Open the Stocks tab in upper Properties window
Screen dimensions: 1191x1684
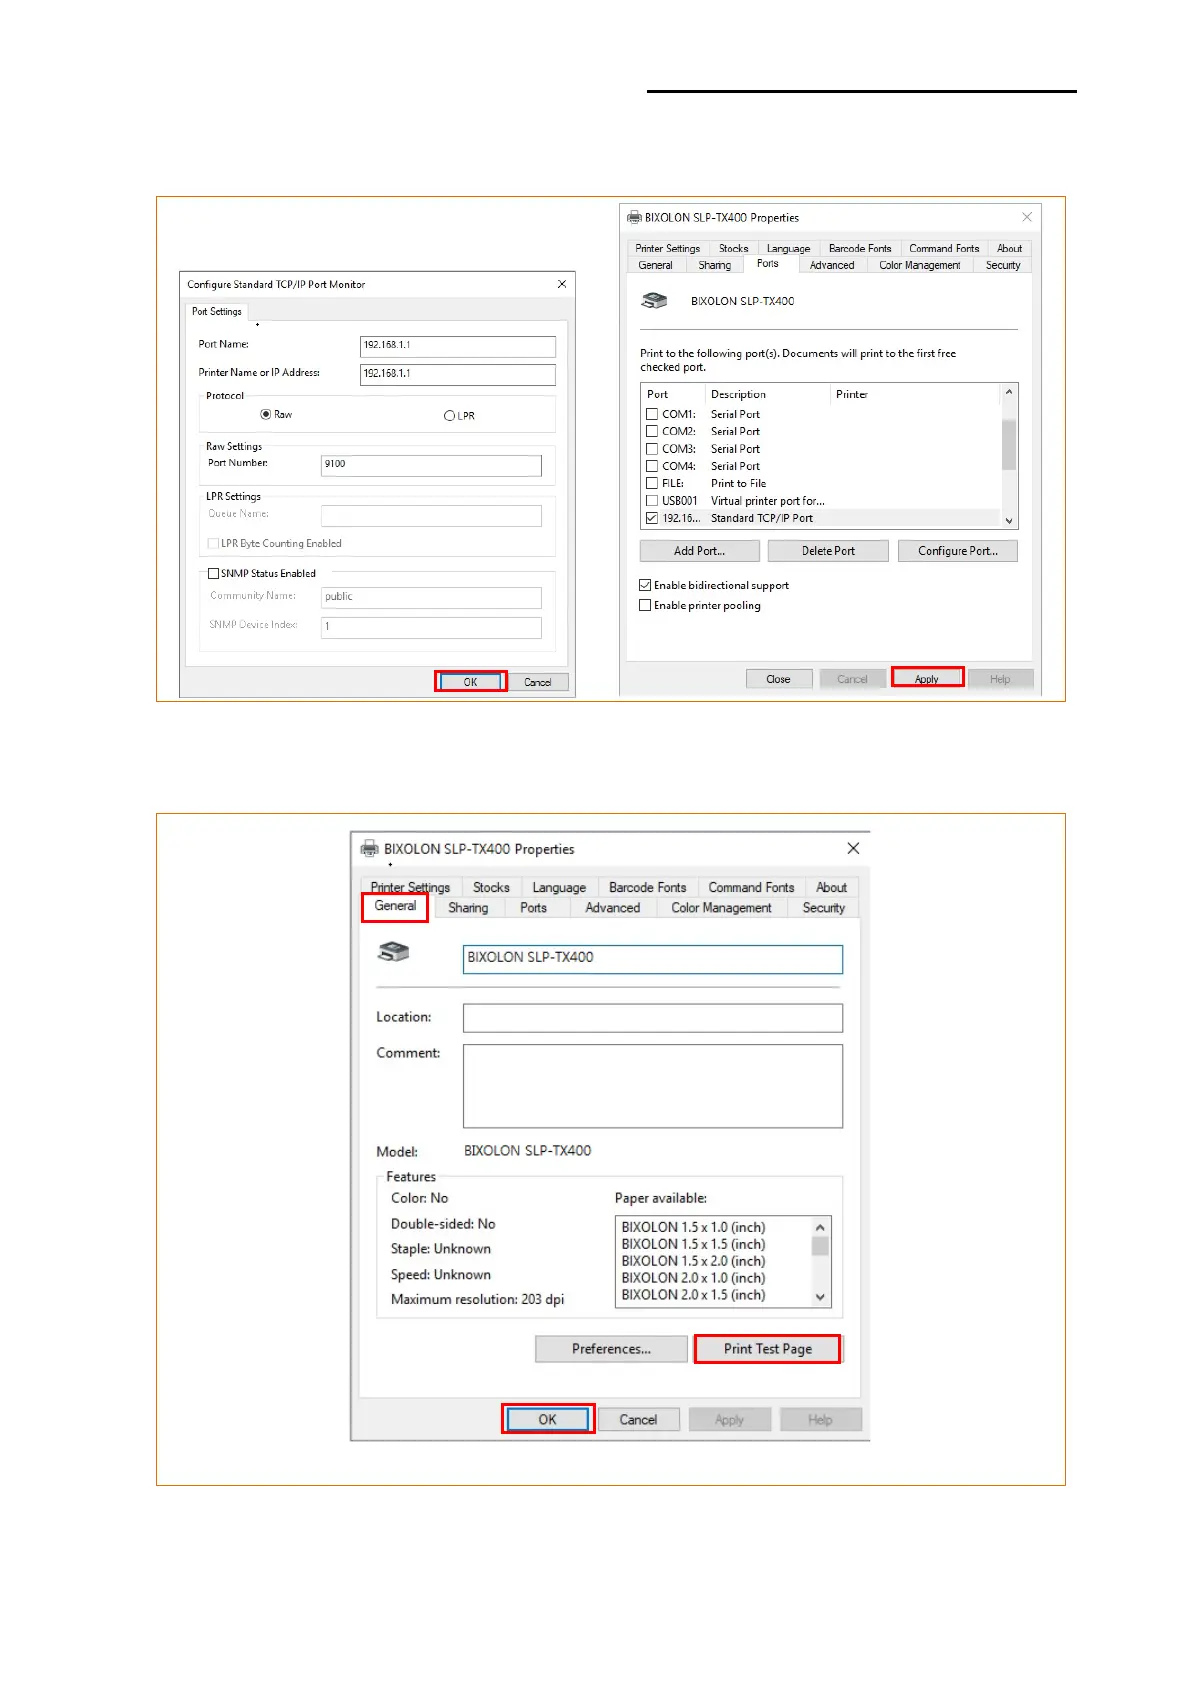click(x=734, y=248)
